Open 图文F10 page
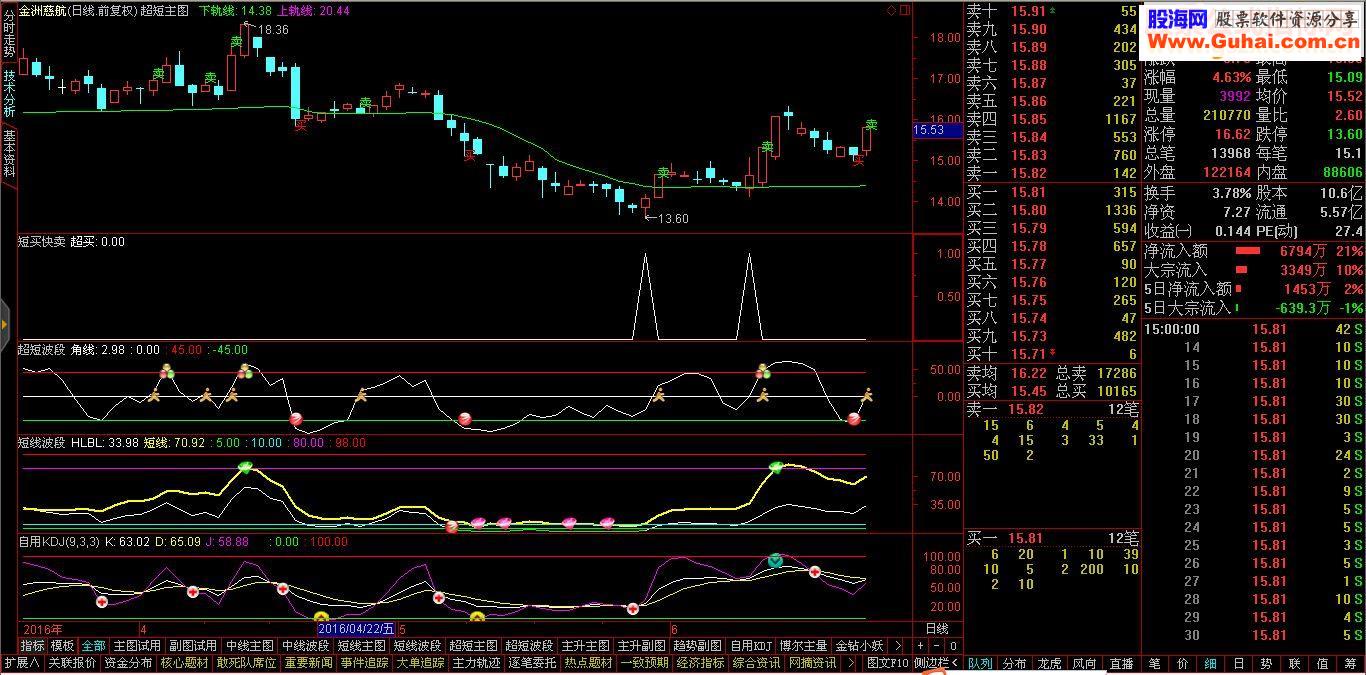This screenshot has width=1366, height=675. (887, 663)
